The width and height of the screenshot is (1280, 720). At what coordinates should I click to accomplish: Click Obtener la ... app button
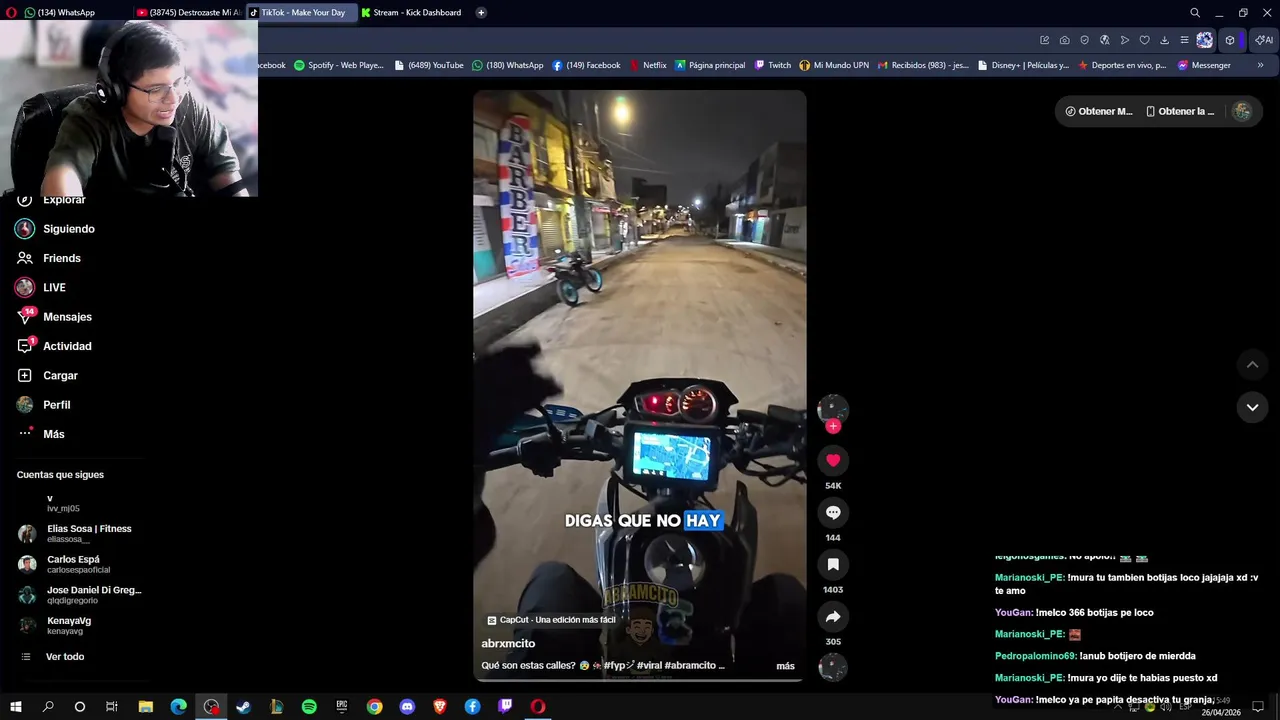point(1180,111)
